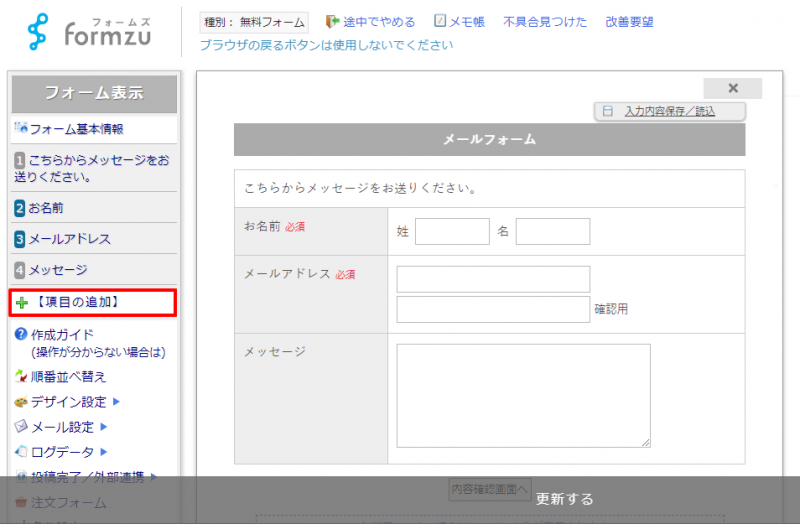Click the メール設定 envelope icon

click(x=21, y=427)
